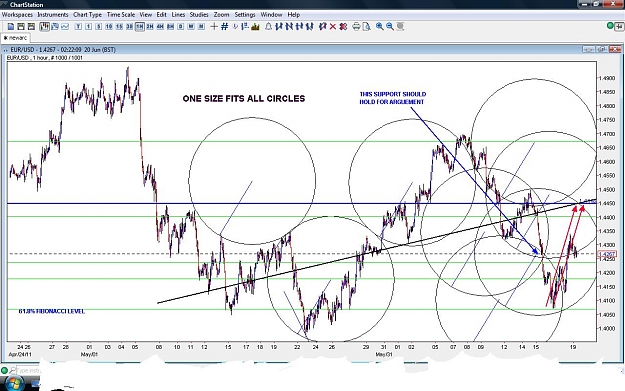Click the zoom in magnifier
The height and width of the screenshot is (391, 625).
click(x=379, y=27)
